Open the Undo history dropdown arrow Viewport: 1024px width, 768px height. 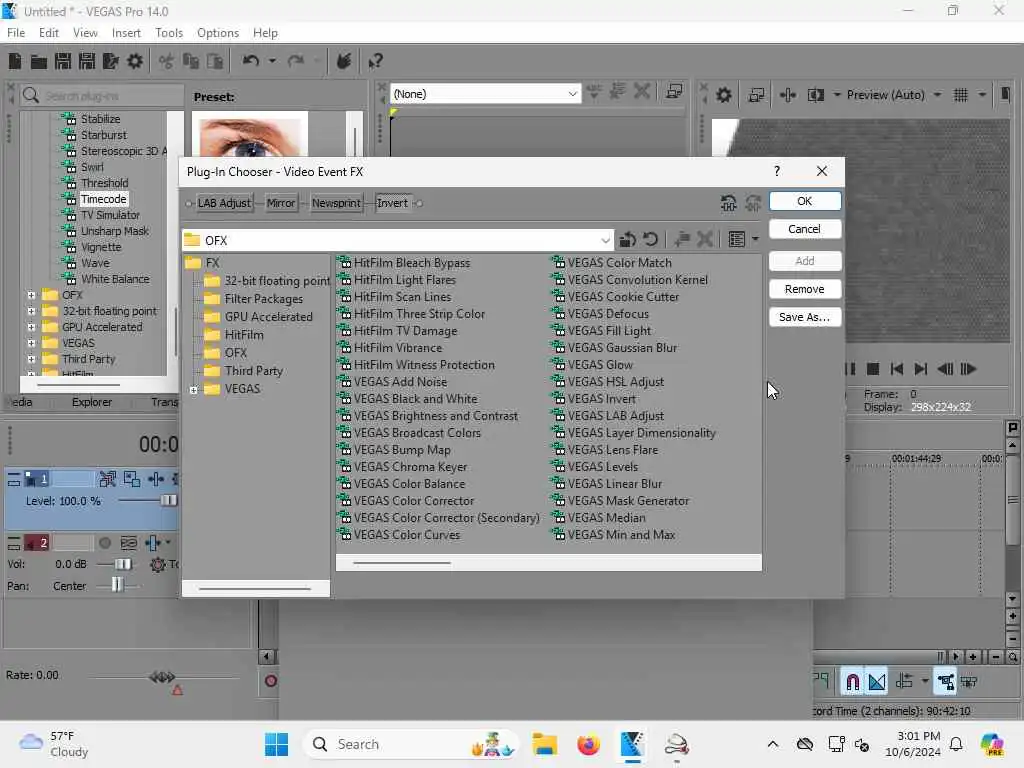[272, 61]
